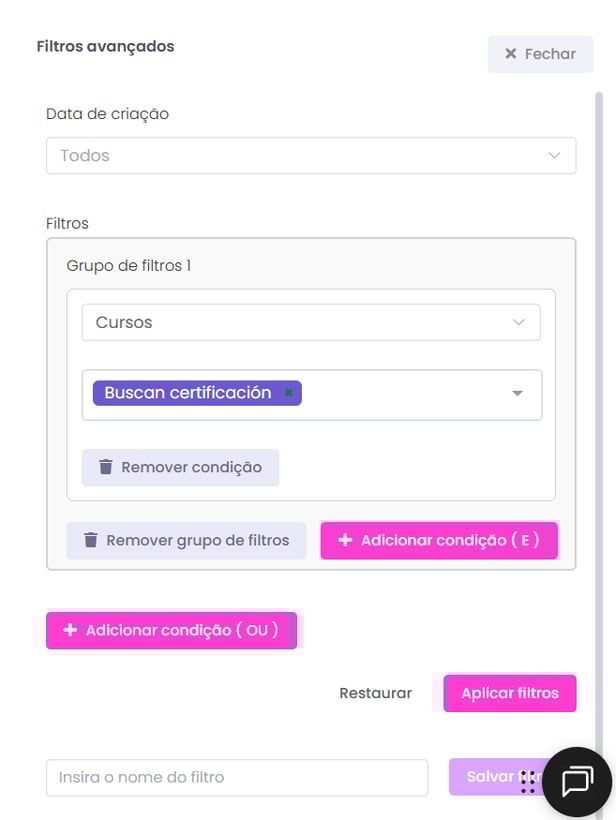Viewport: 616px width, 820px height.
Task: Click the Restaurar link
Action: tap(375, 693)
